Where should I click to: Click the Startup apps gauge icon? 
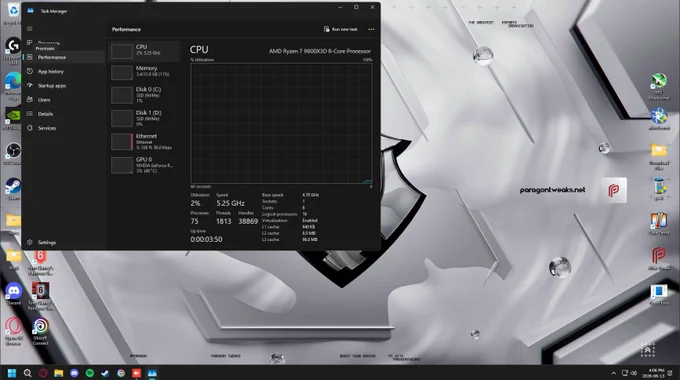tap(29, 86)
